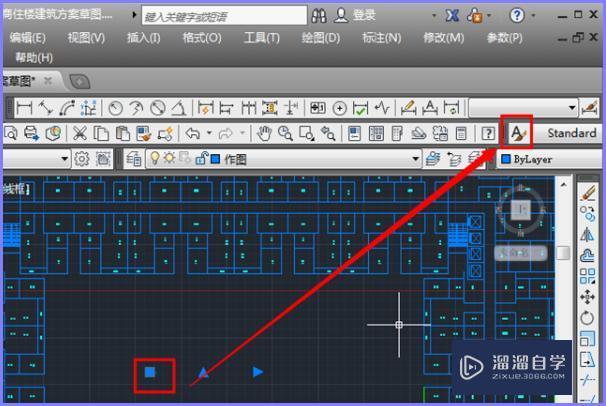Open the 格式(O) menu

click(202, 38)
